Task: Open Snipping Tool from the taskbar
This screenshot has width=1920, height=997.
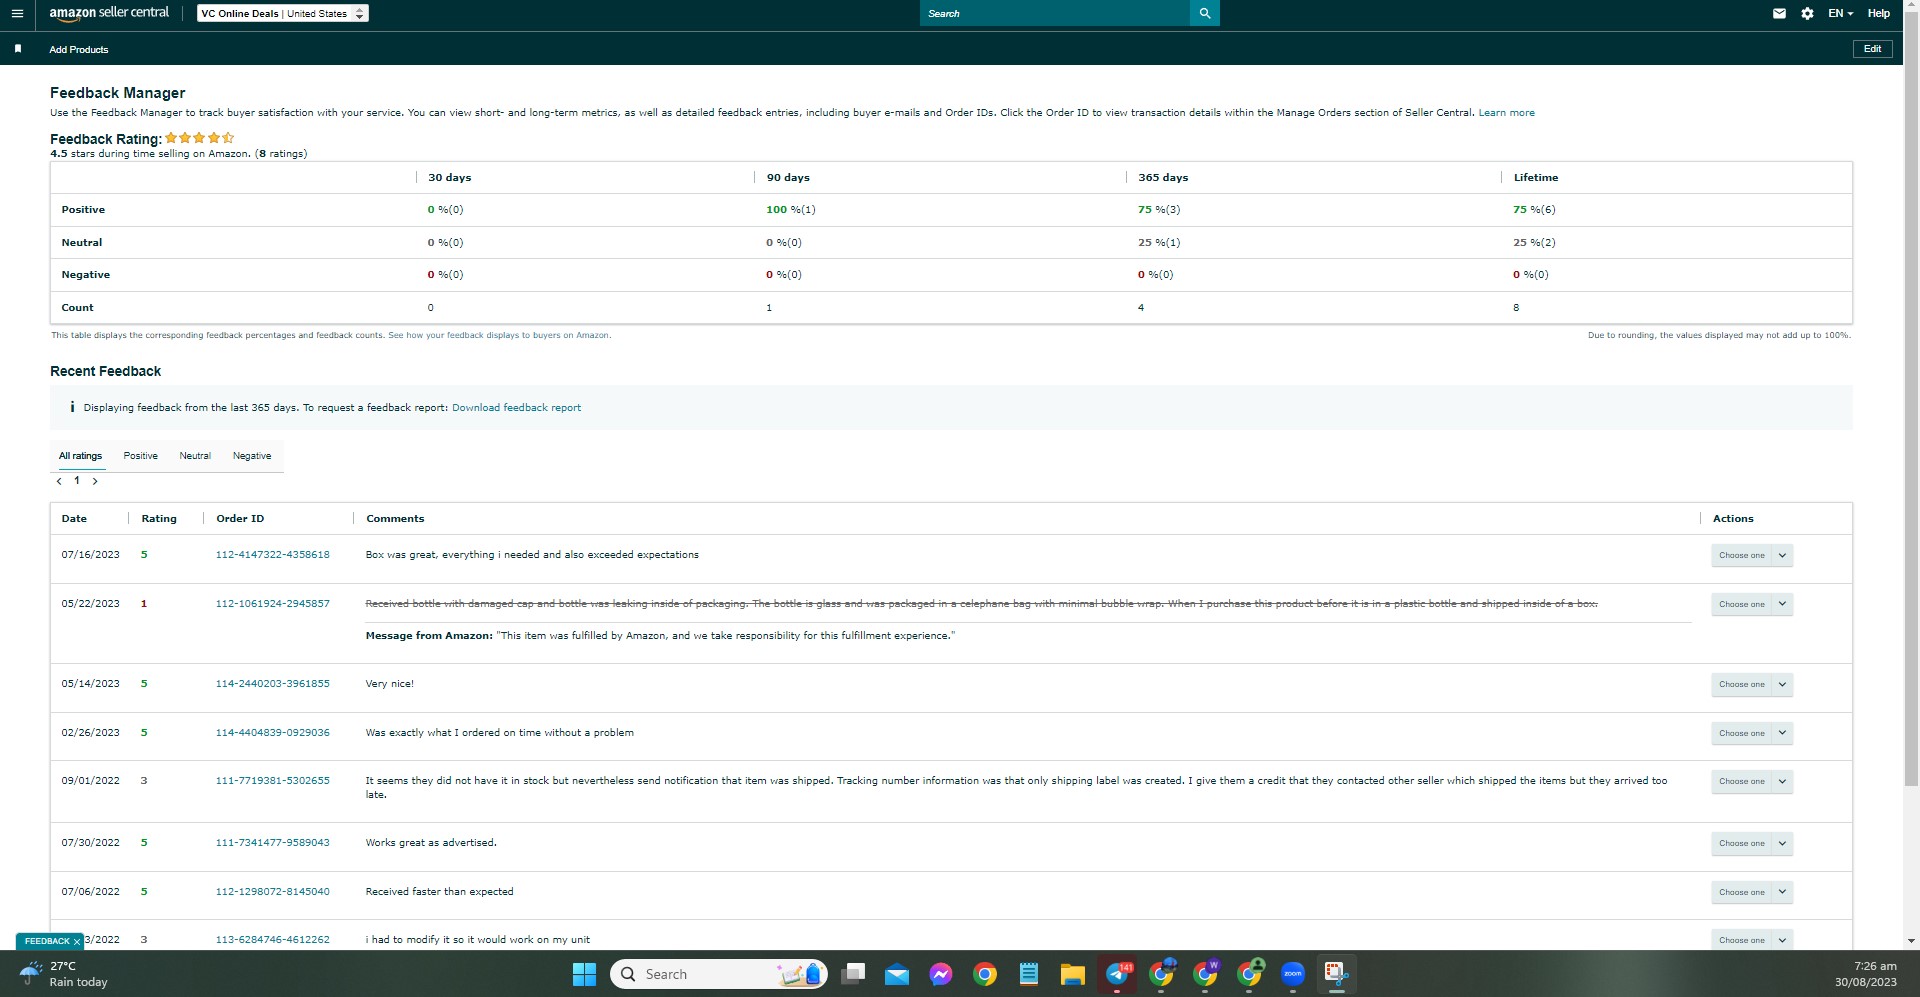Action: (1336, 974)
